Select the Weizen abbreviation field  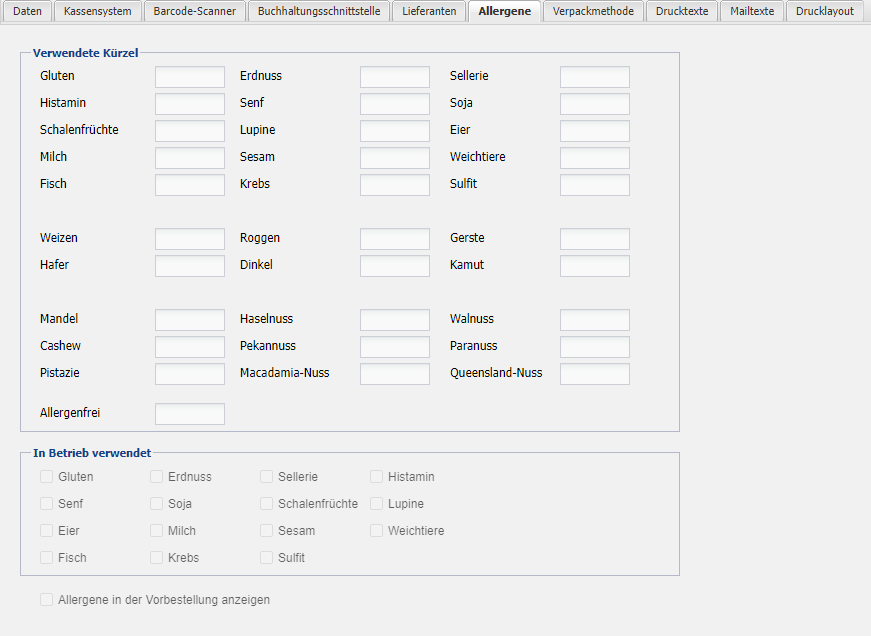pyautogui.click(x=190, y=239)
